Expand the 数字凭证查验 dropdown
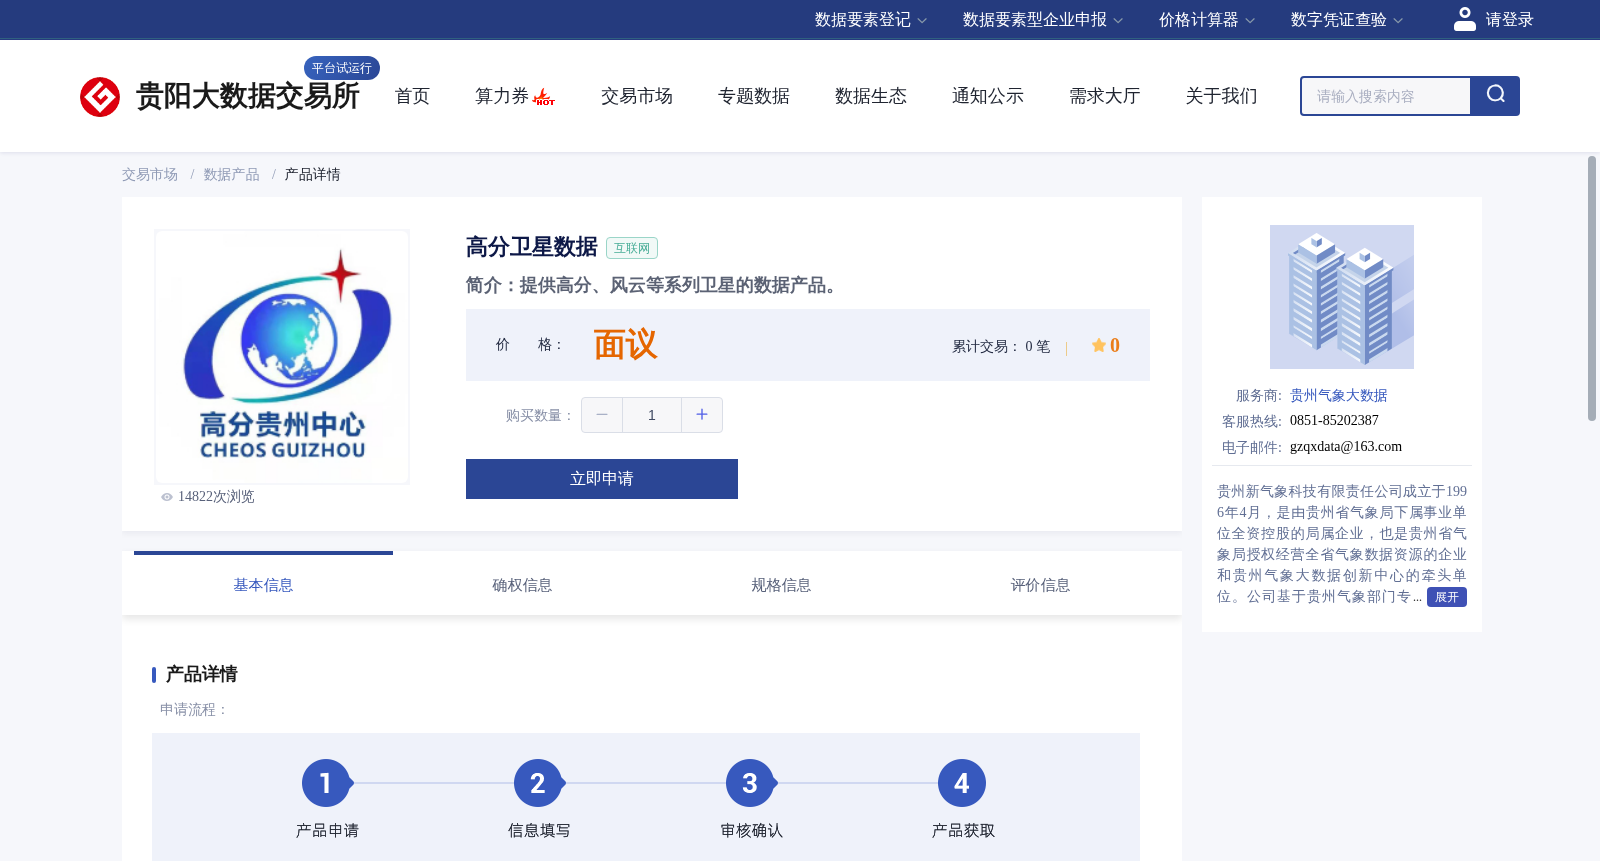The width and height of the screenshot is (1600, 861). [x=1347, y=20]
